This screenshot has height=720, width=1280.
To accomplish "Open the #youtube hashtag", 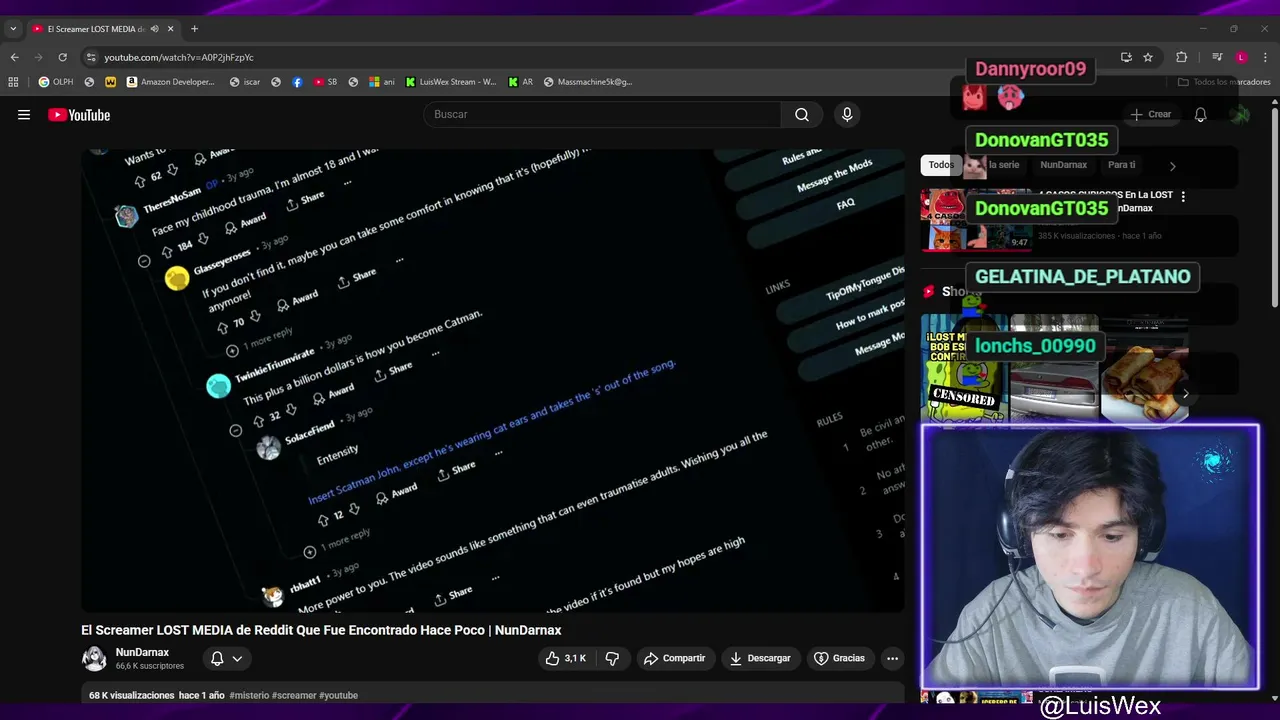I will click(338, 695).
